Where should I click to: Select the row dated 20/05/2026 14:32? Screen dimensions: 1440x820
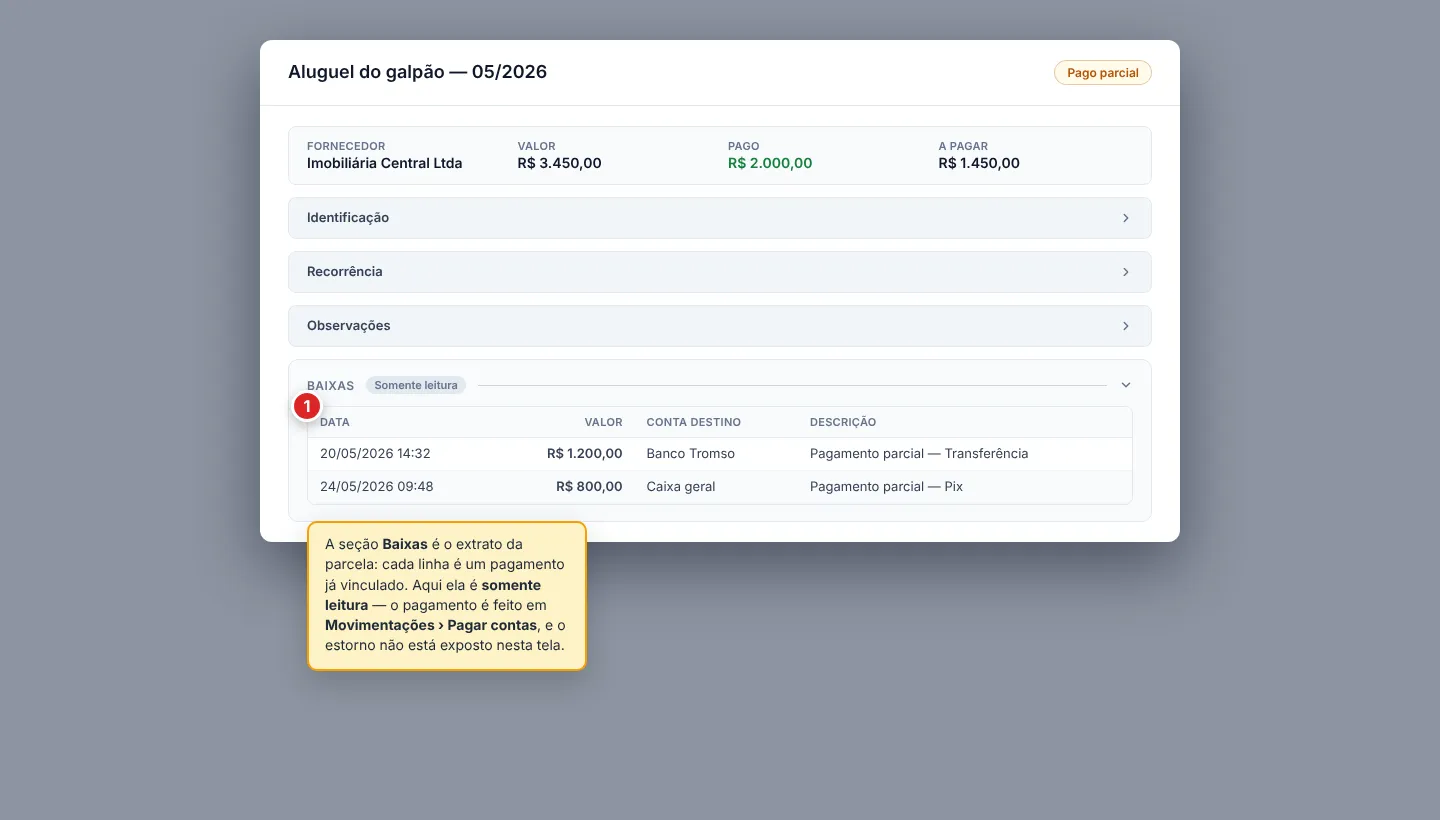point(719,454)
